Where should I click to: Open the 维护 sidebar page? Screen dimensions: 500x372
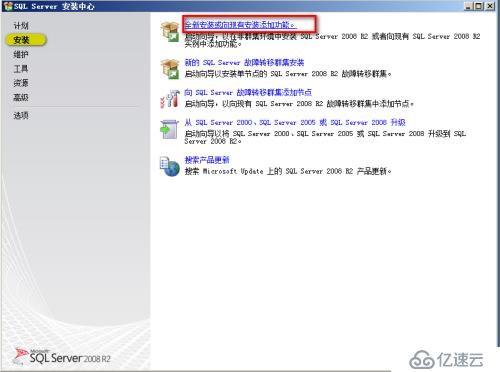coord(21,54)
